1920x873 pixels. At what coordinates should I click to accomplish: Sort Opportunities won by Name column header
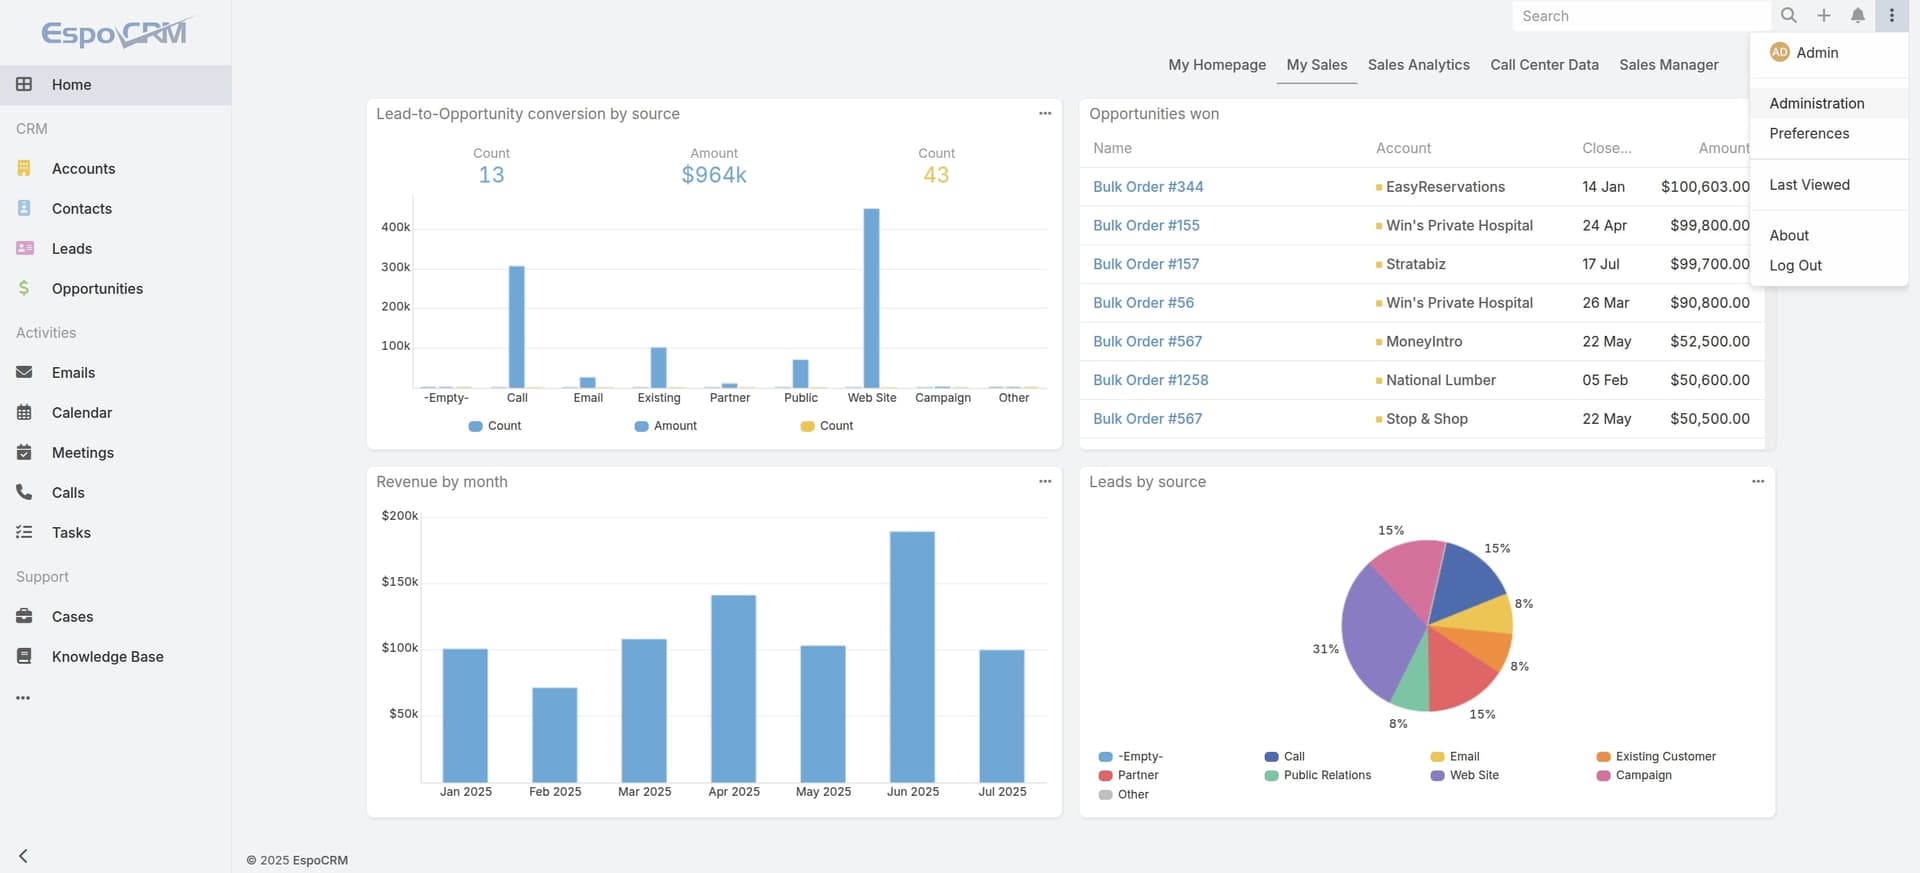tap(1112, 148)
